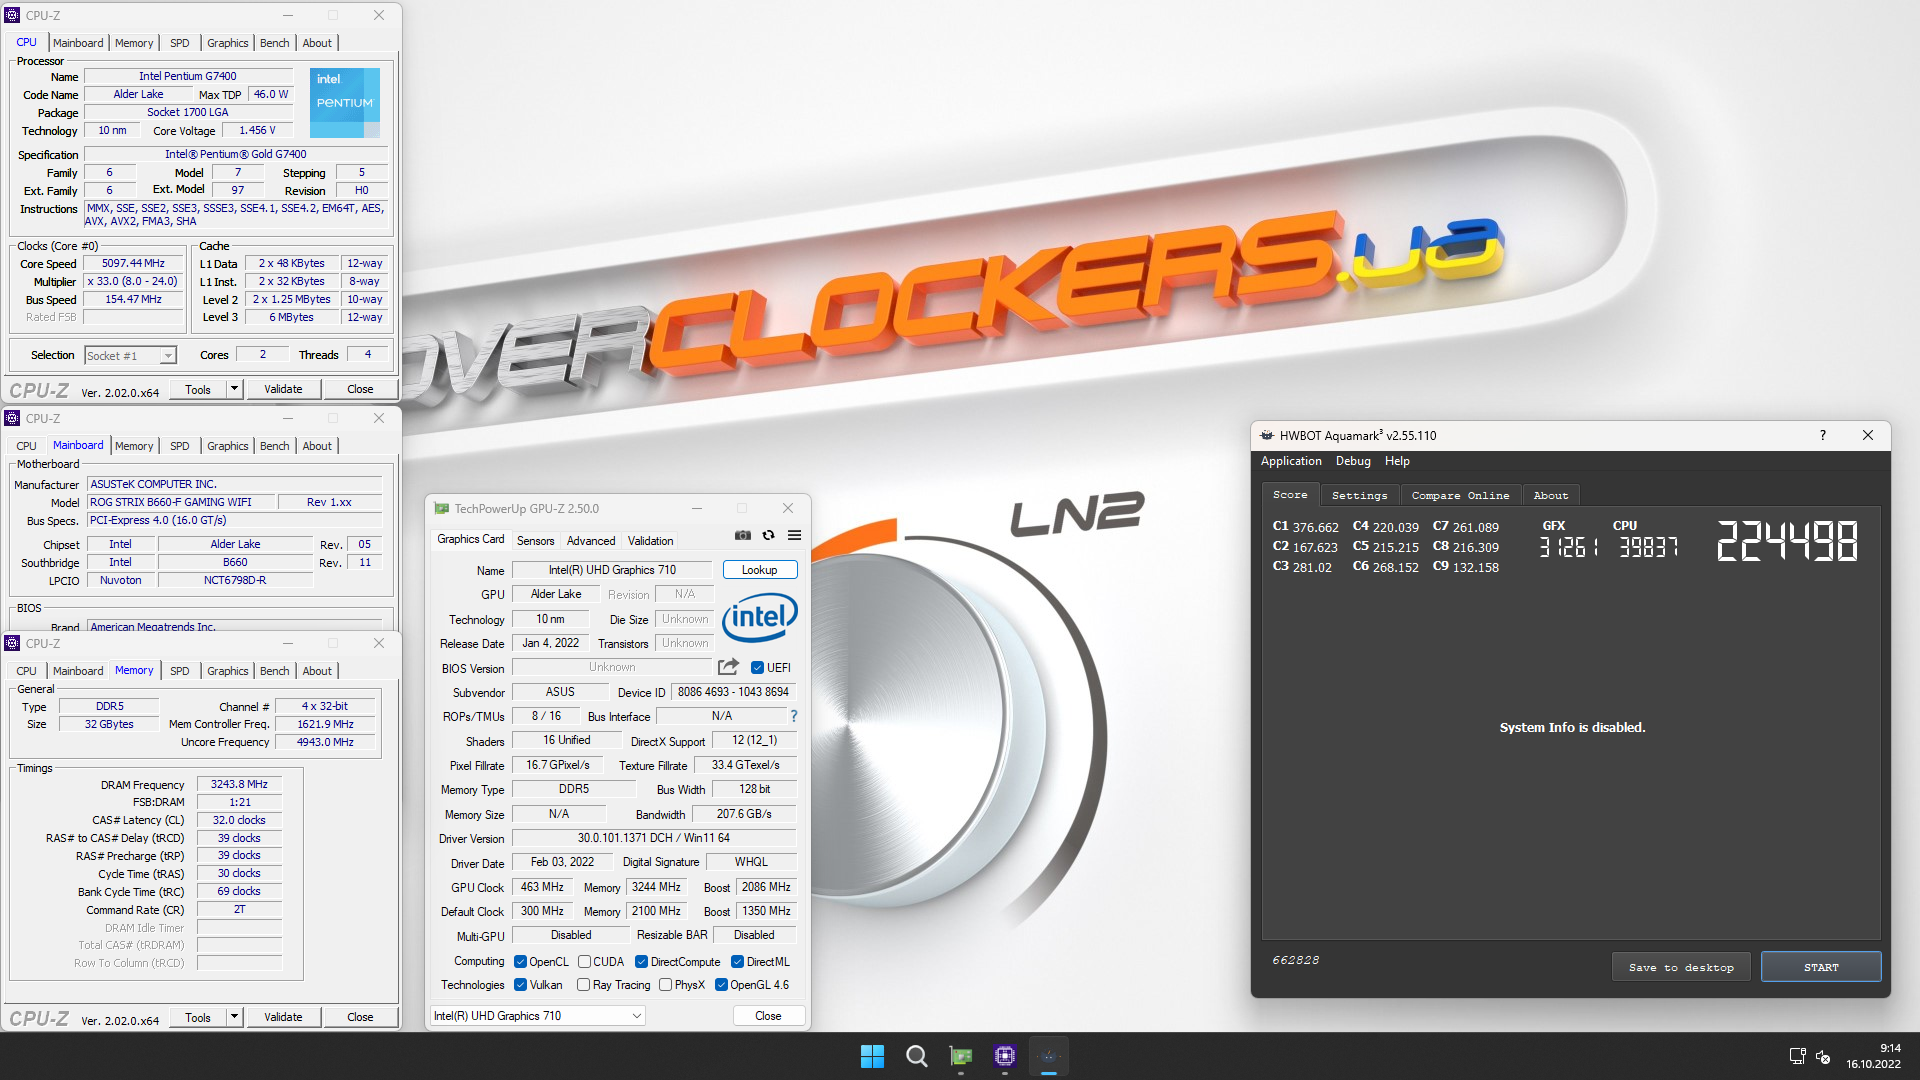Click Close in the bottom CPU-Z window
This screenshot has width=1920, height=1080.
pyautogui.click(x=360, y=1017)
